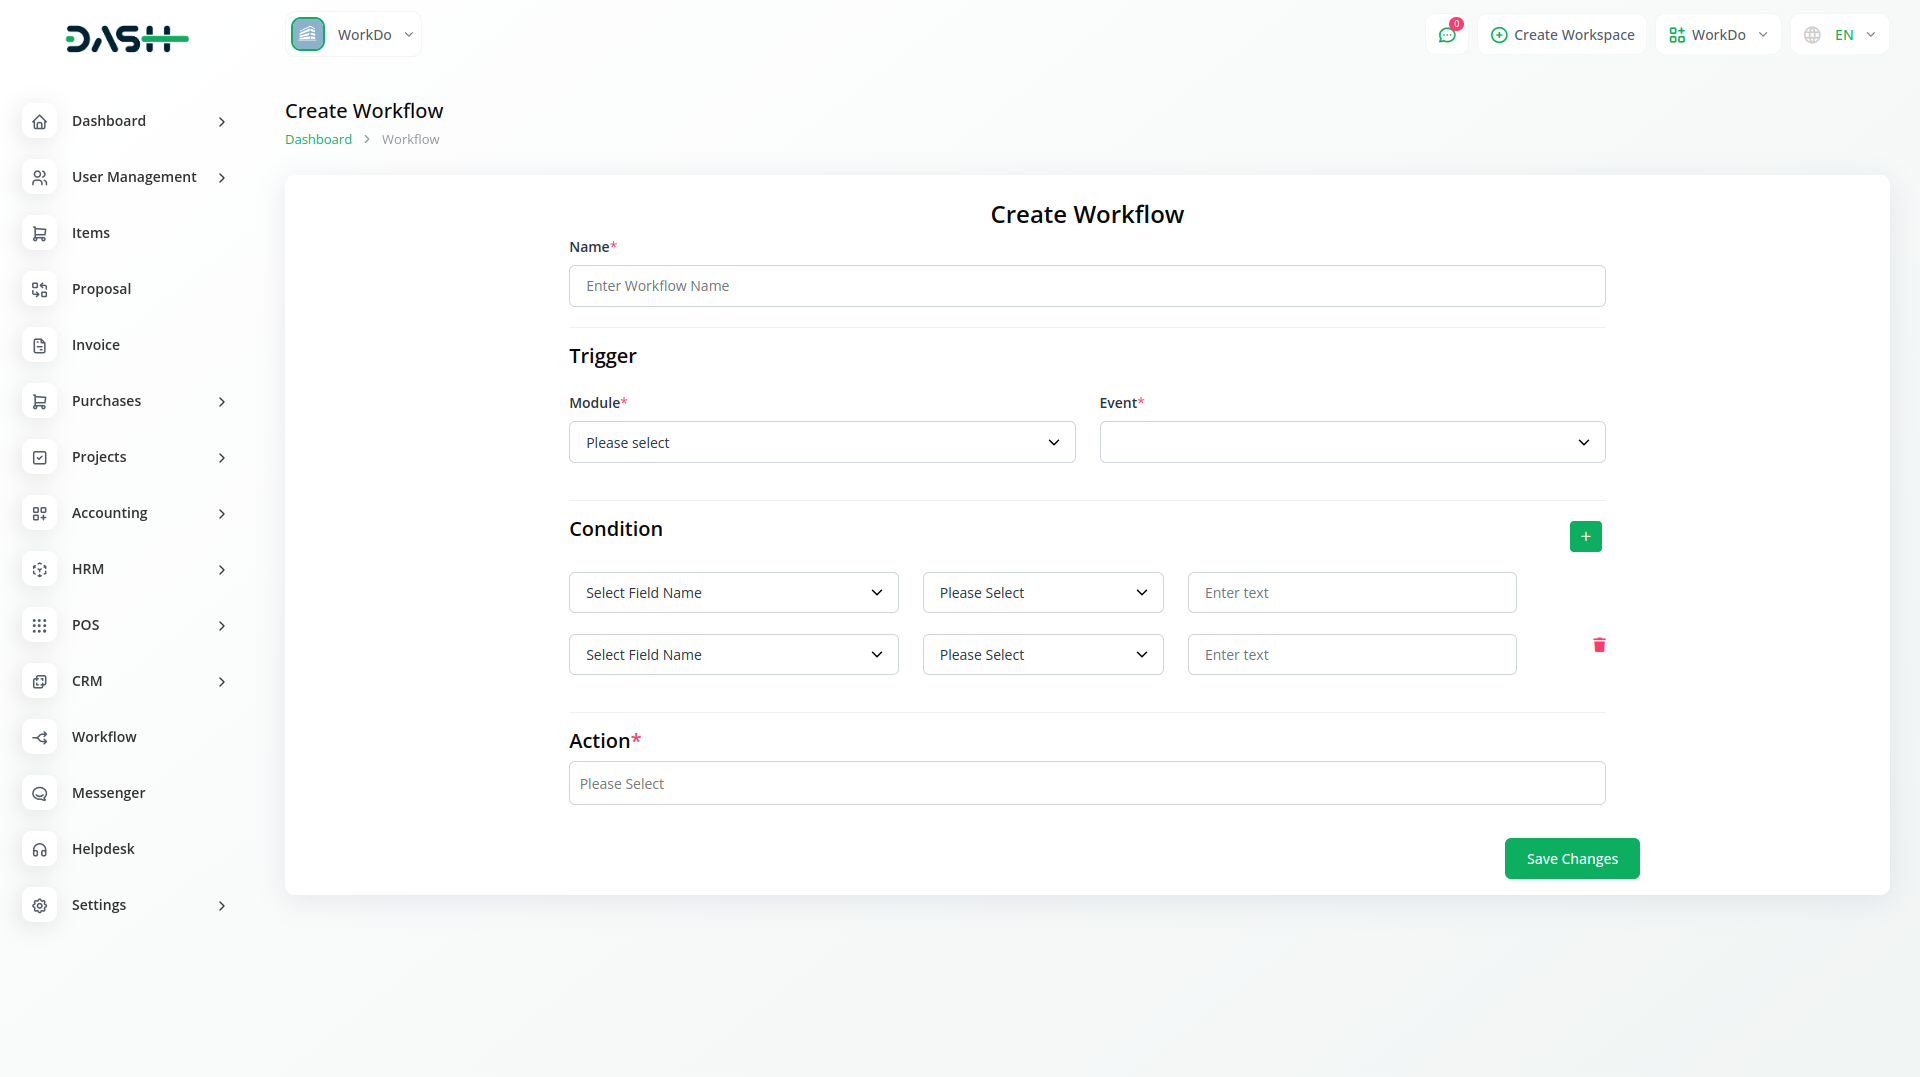Click the POS dotted grid icon
1920x1077 pixels.
(x=39, y=625)
